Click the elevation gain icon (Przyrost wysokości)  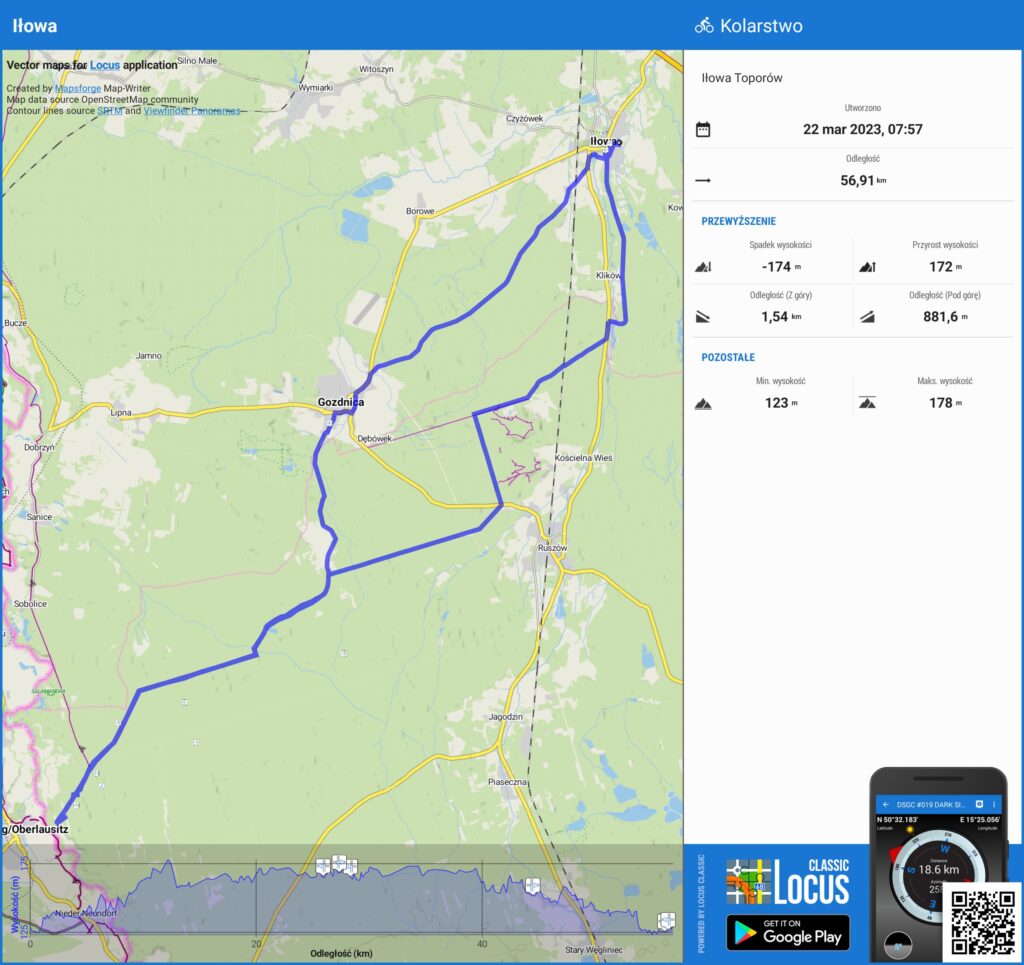click(x=866, y=267)
